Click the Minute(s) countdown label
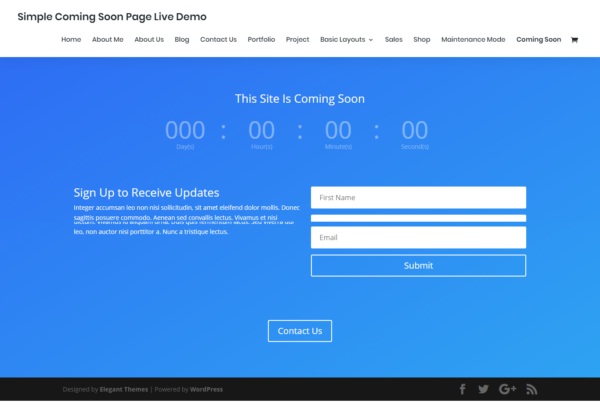The image size is (600, 417). click(338, 147)
